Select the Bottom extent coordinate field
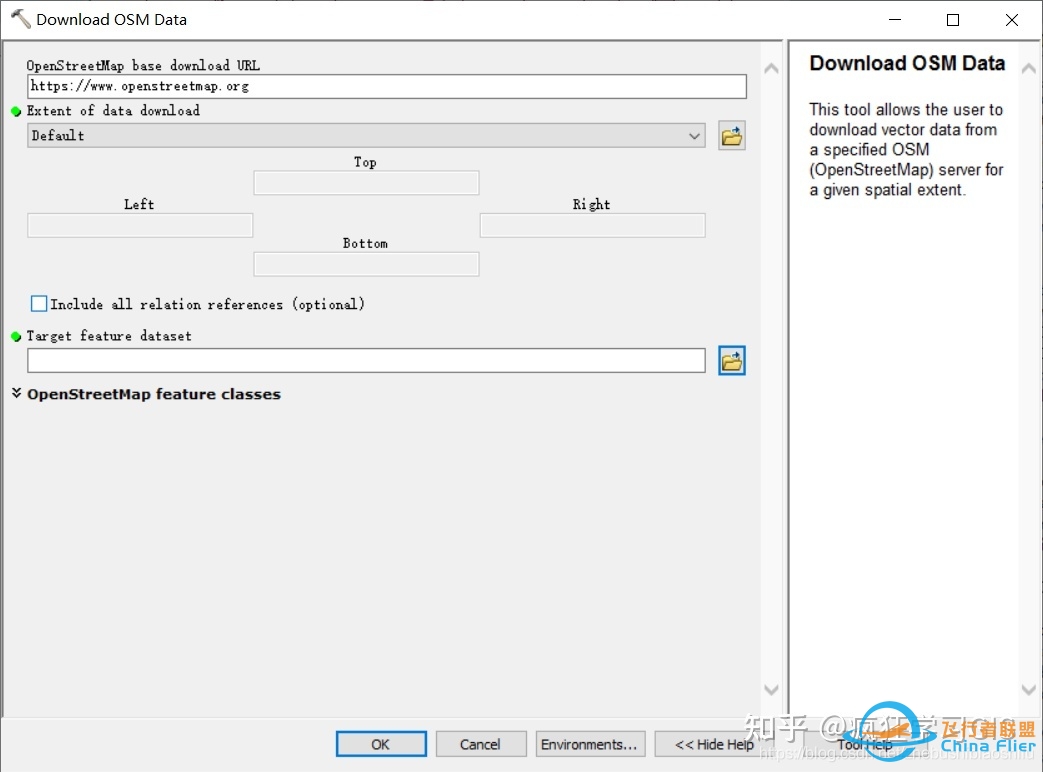This screenshot has height=772, width=1043. click(366, 264)
